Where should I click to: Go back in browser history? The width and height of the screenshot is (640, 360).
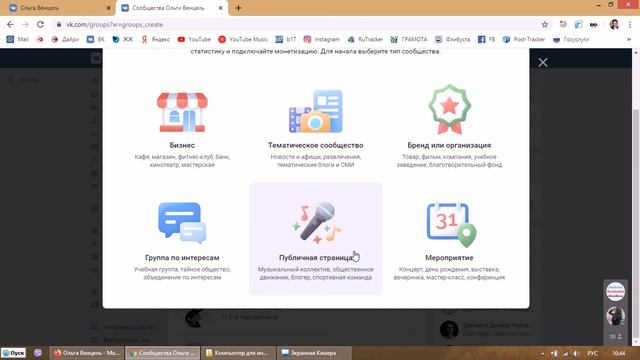tap(10, 24)
